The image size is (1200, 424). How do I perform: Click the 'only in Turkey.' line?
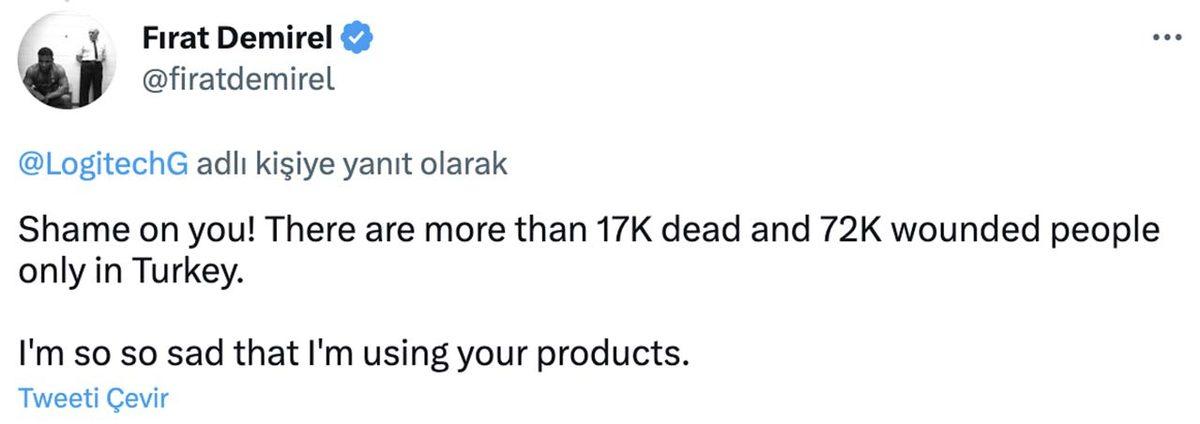pos(131,273)
